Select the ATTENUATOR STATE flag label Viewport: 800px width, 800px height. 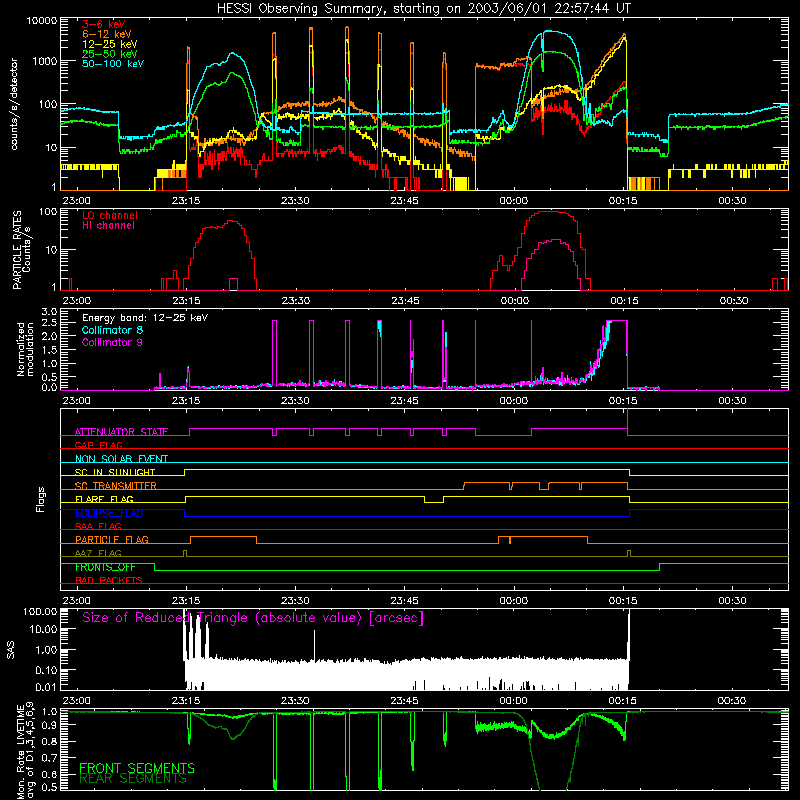121,432
